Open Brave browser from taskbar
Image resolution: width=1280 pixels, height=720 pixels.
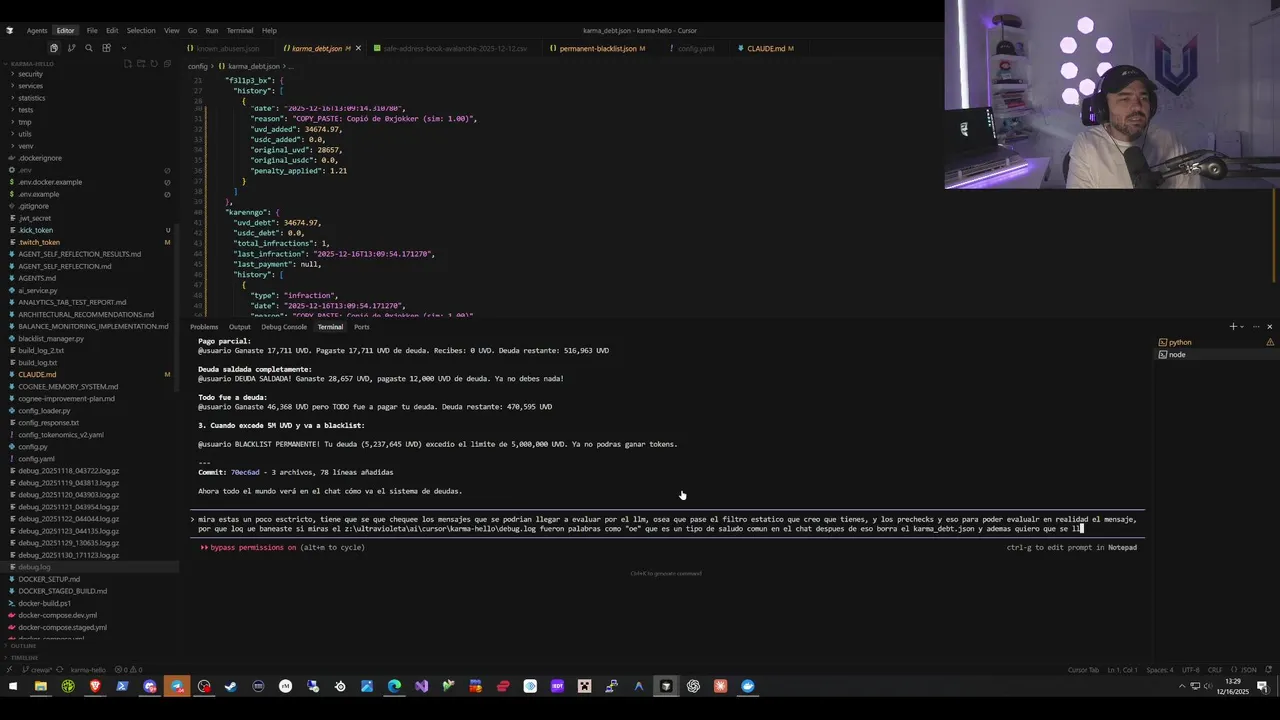pos(95,686)
